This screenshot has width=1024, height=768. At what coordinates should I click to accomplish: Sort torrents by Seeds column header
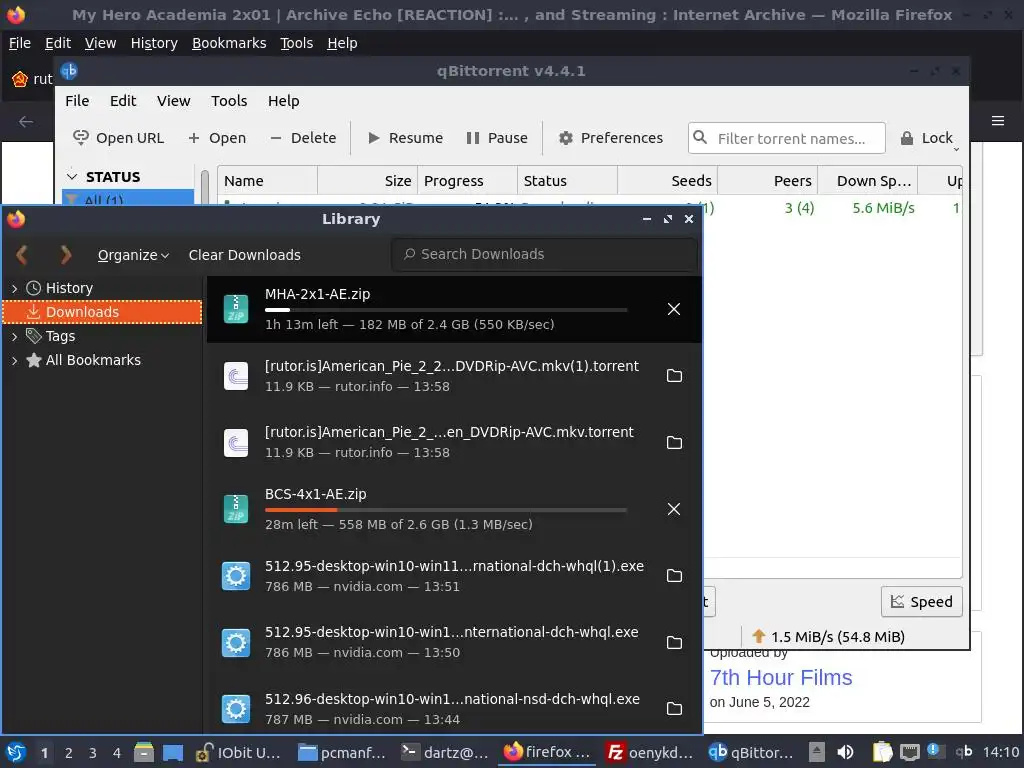point(667,181)
